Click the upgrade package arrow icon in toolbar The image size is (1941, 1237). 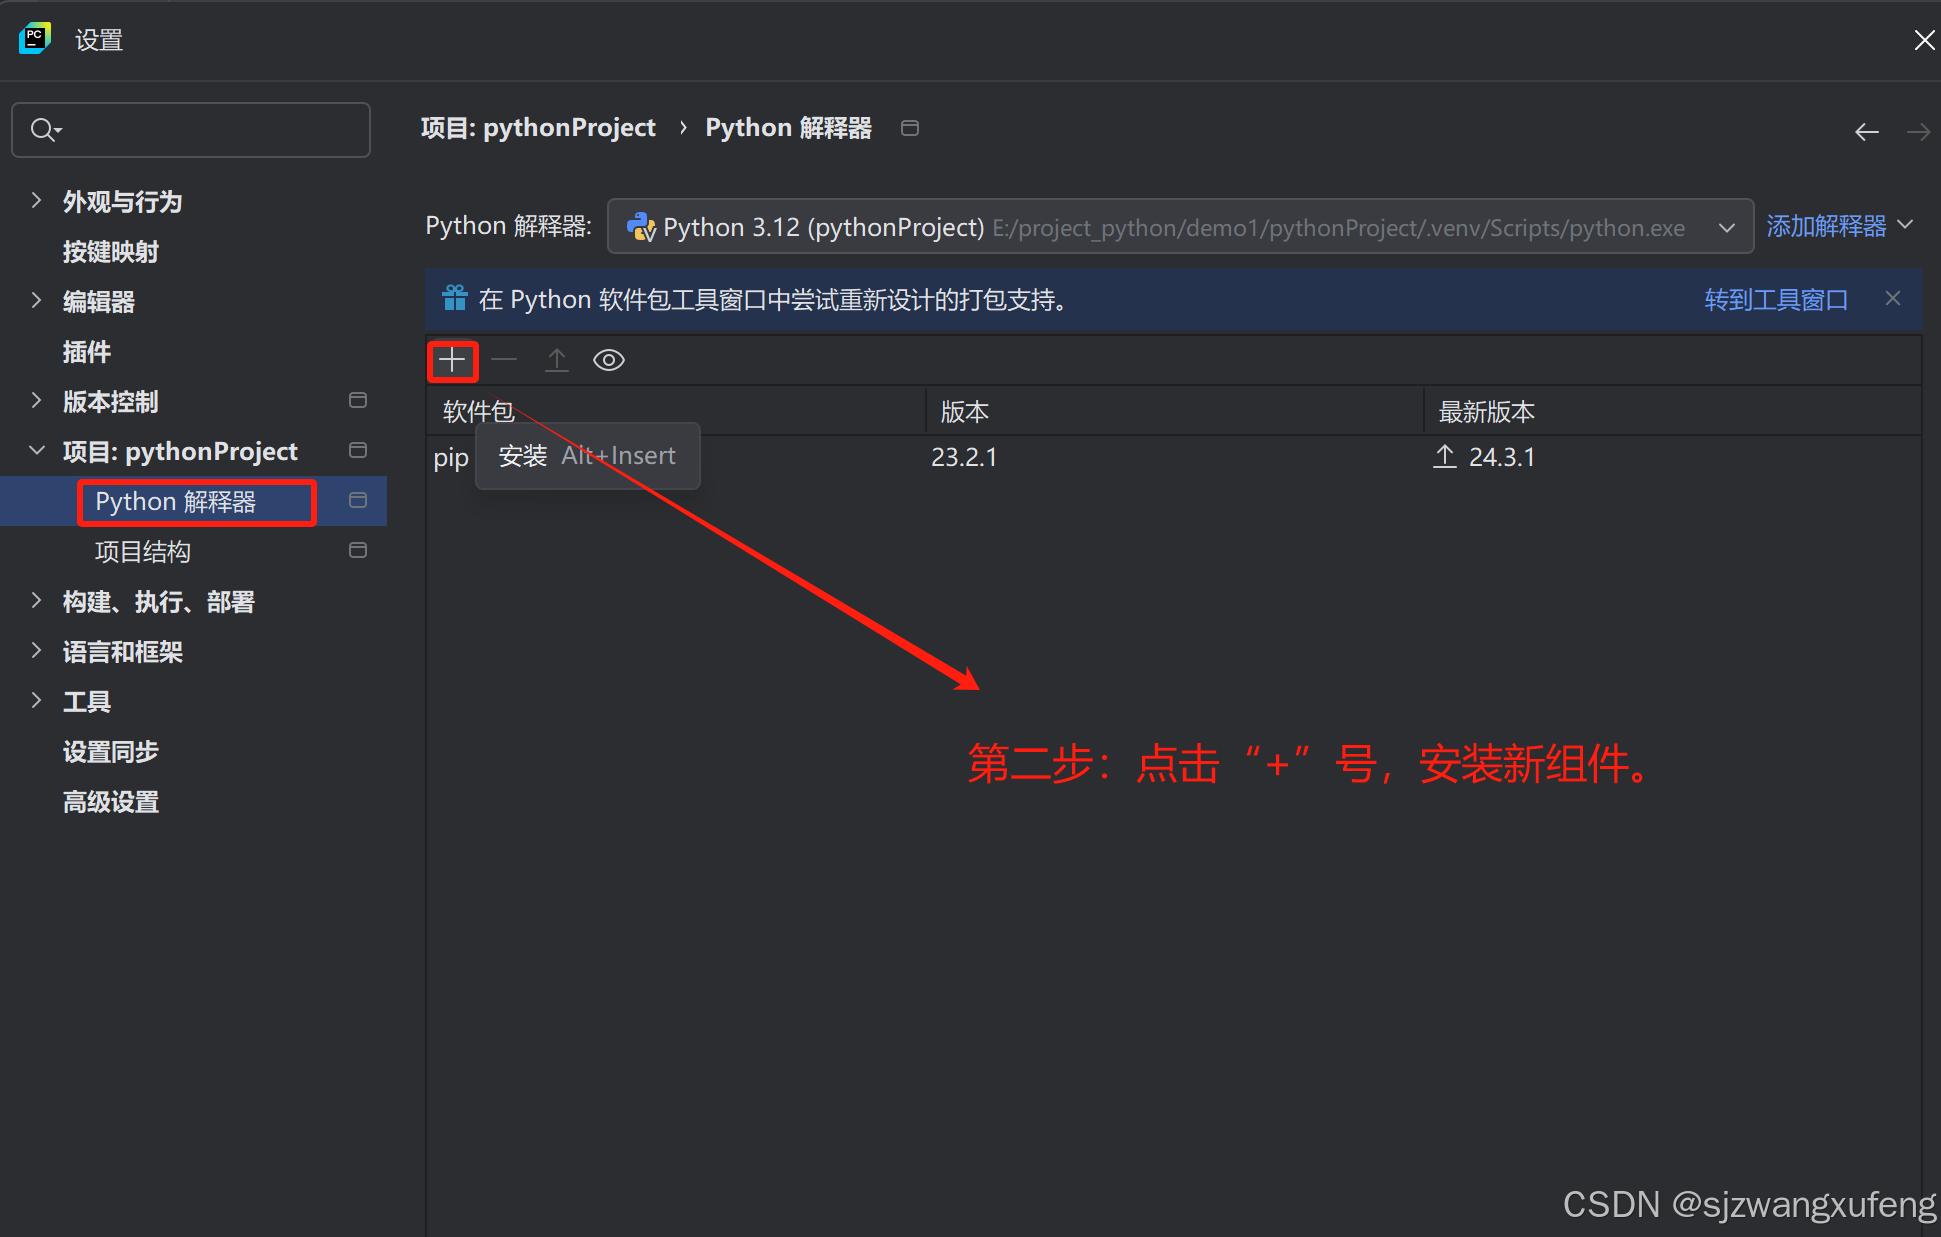point(556,360)
